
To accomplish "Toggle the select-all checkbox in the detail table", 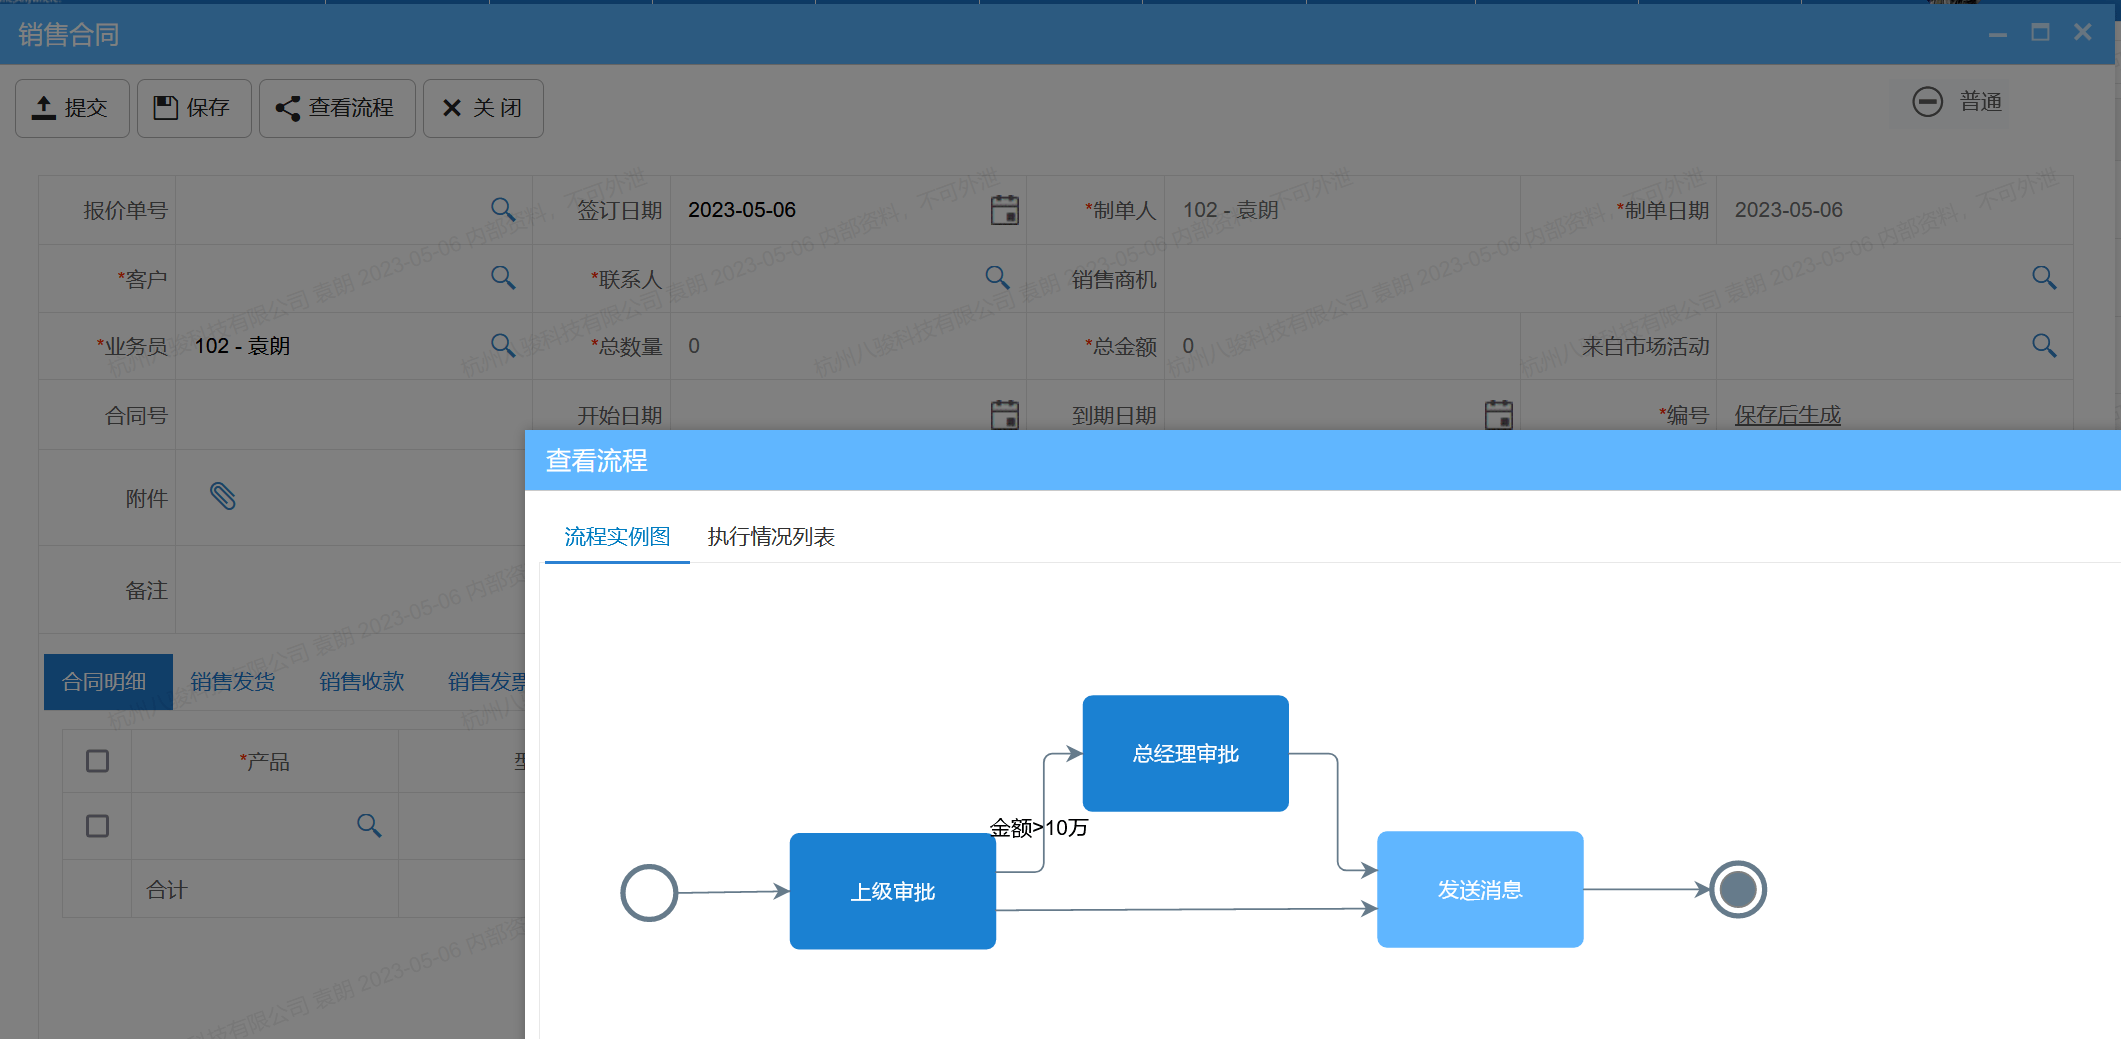I will click(x=96, y=761).
